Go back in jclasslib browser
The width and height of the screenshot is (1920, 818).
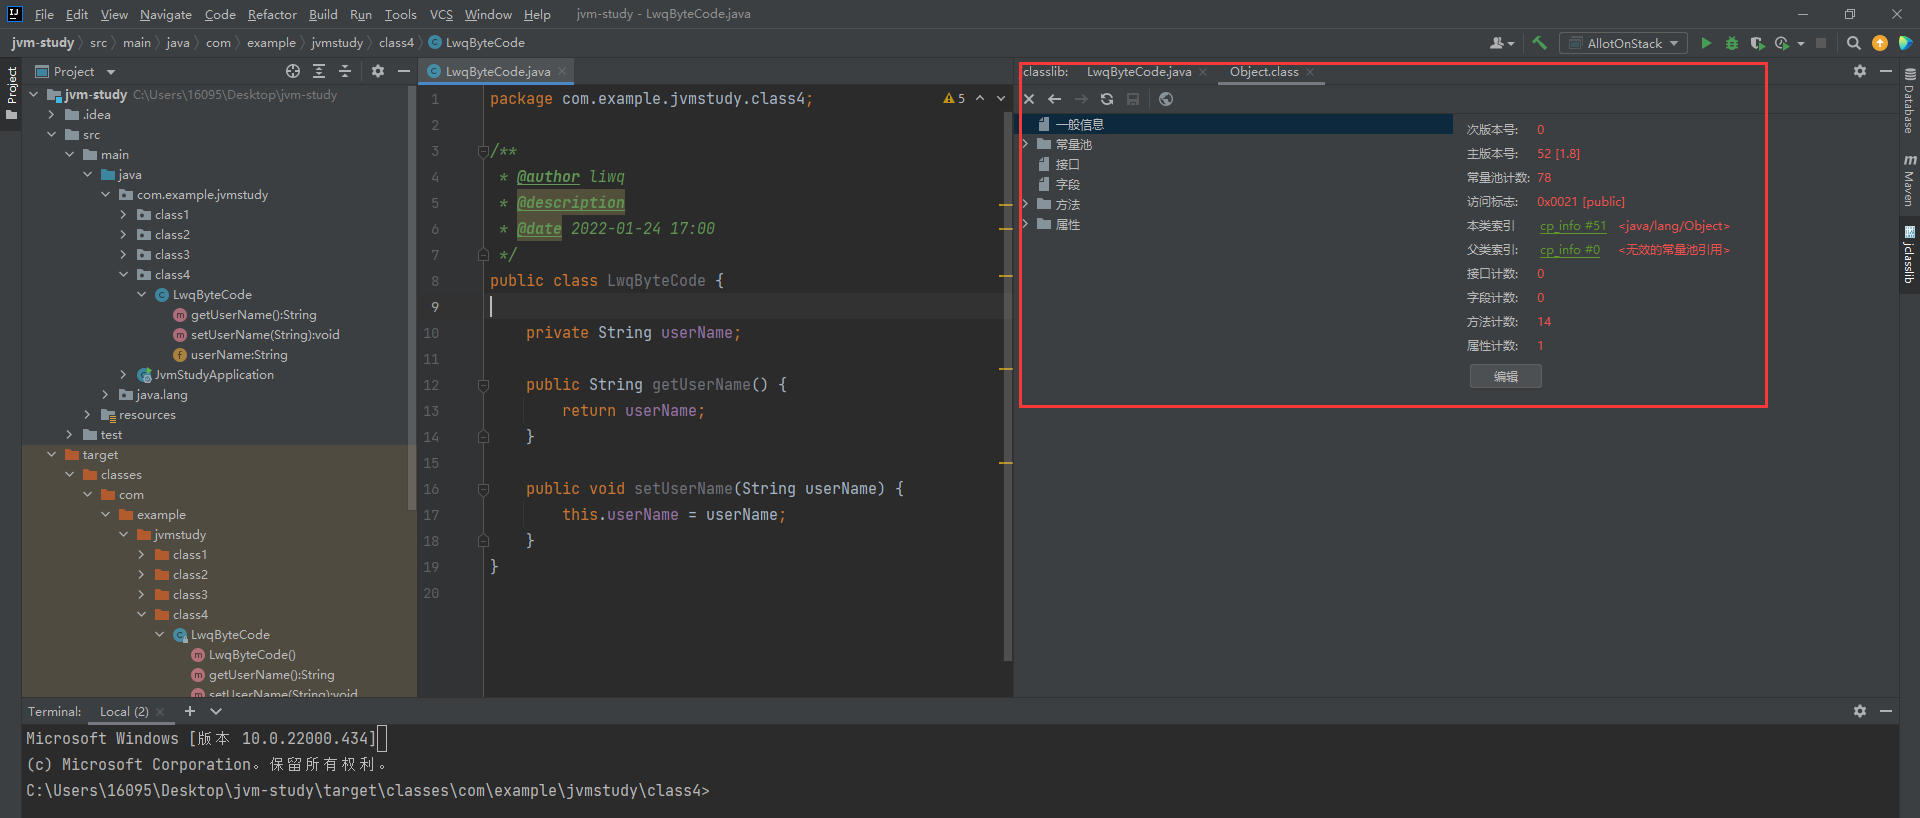coord(1054,99)
